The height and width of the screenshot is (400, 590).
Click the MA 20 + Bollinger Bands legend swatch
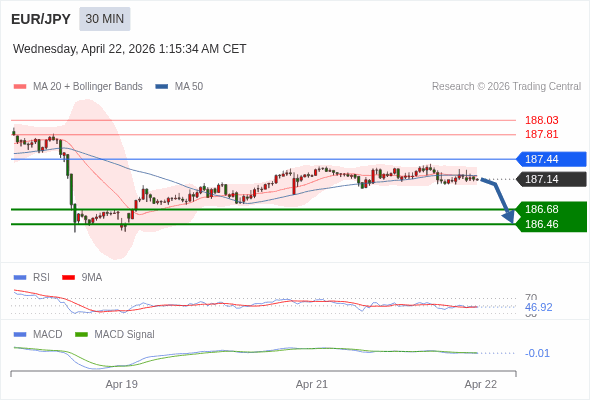(x=20, y=87)
